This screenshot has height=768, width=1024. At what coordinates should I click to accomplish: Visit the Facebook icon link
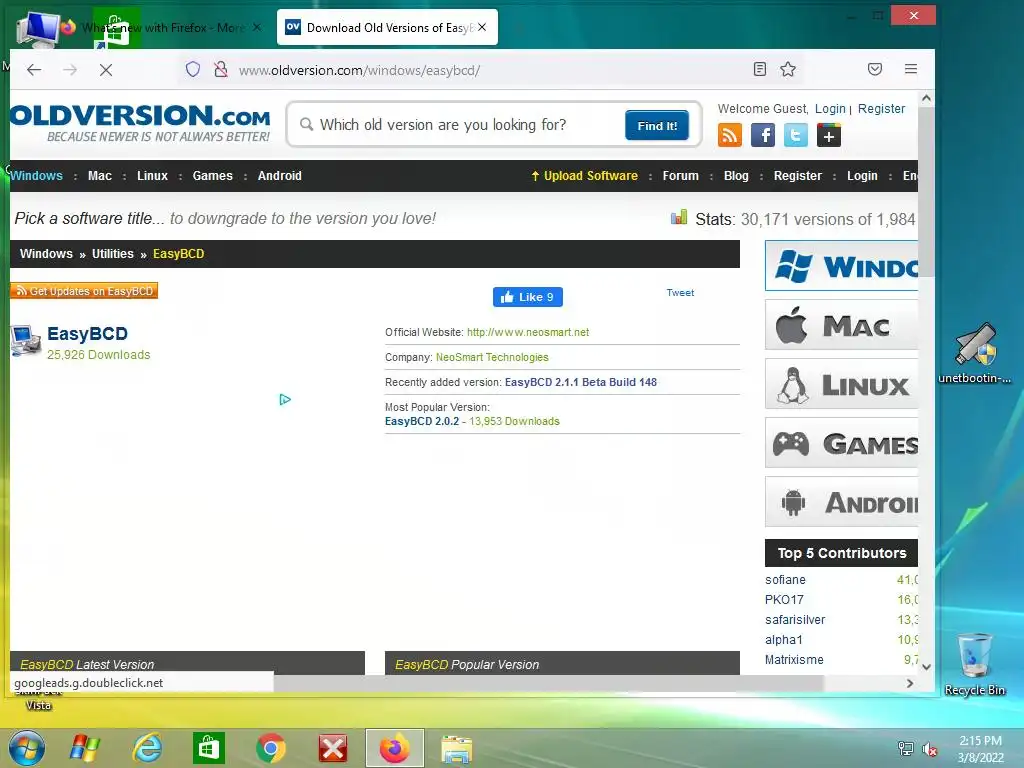point(763,135)
